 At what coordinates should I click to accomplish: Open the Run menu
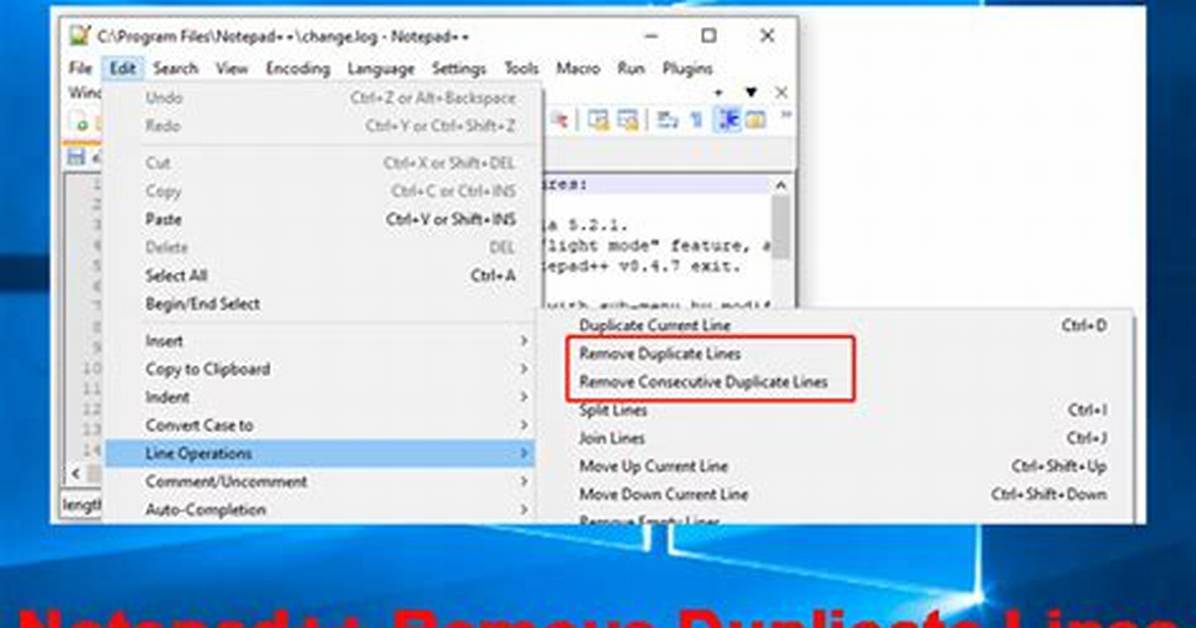pyautogui.click(x=631, y=69)
